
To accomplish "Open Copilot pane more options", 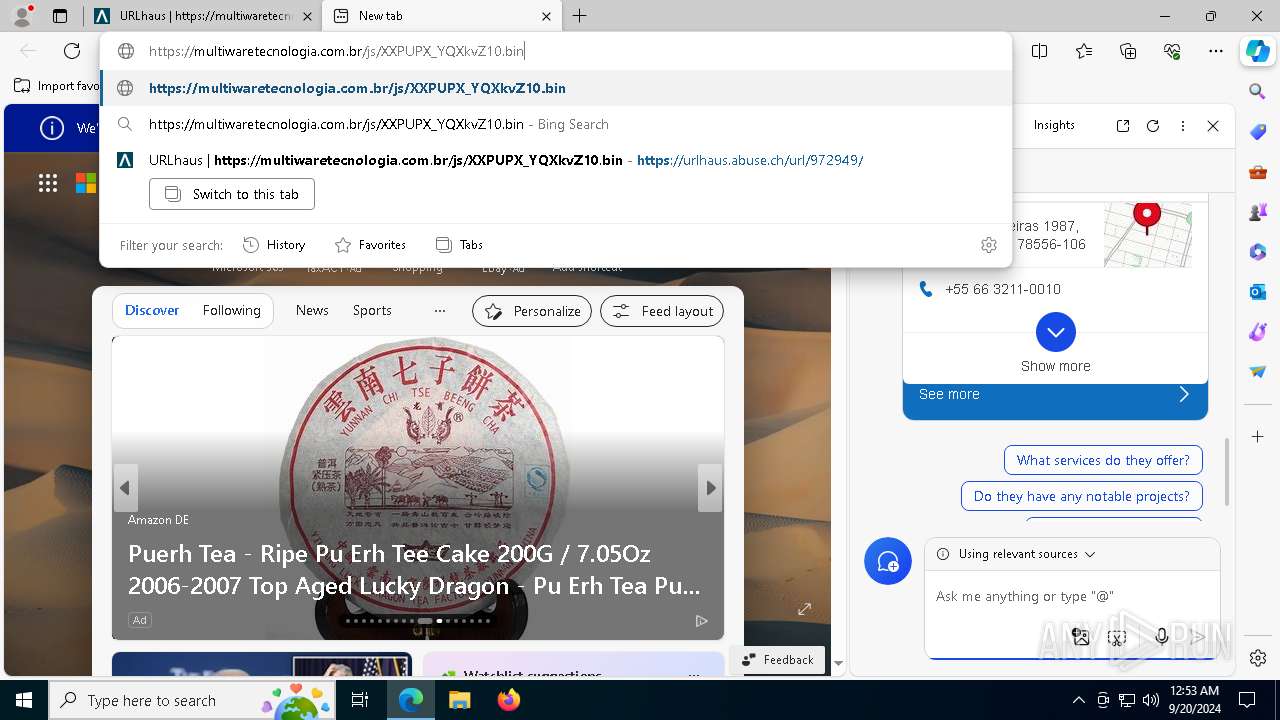I will 1183,126.
